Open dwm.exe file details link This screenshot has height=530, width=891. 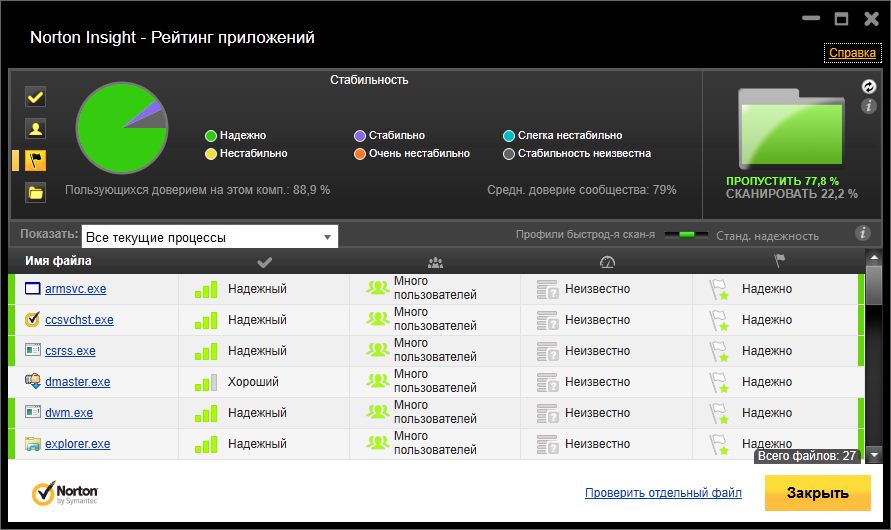click(x=69, y=412)
